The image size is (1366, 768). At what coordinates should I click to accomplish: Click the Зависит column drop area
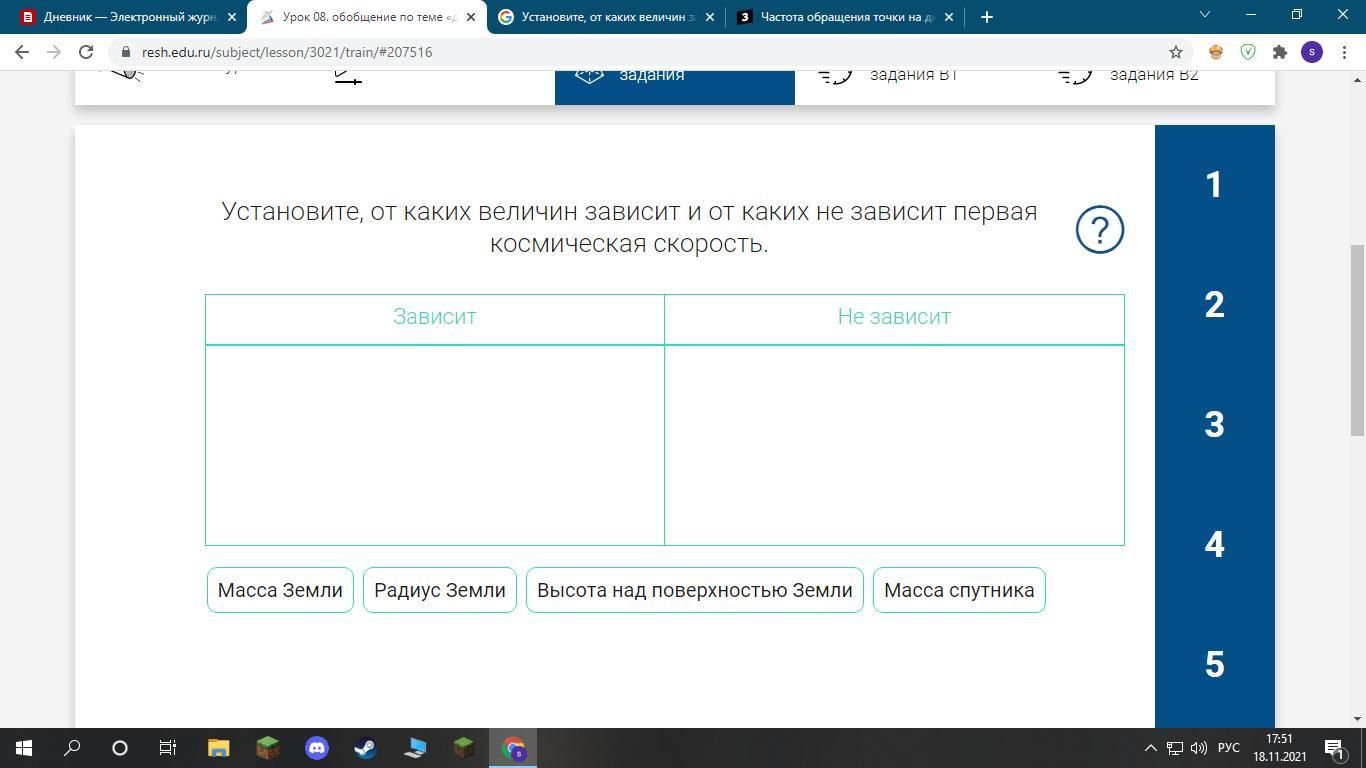tap(435, 445)
